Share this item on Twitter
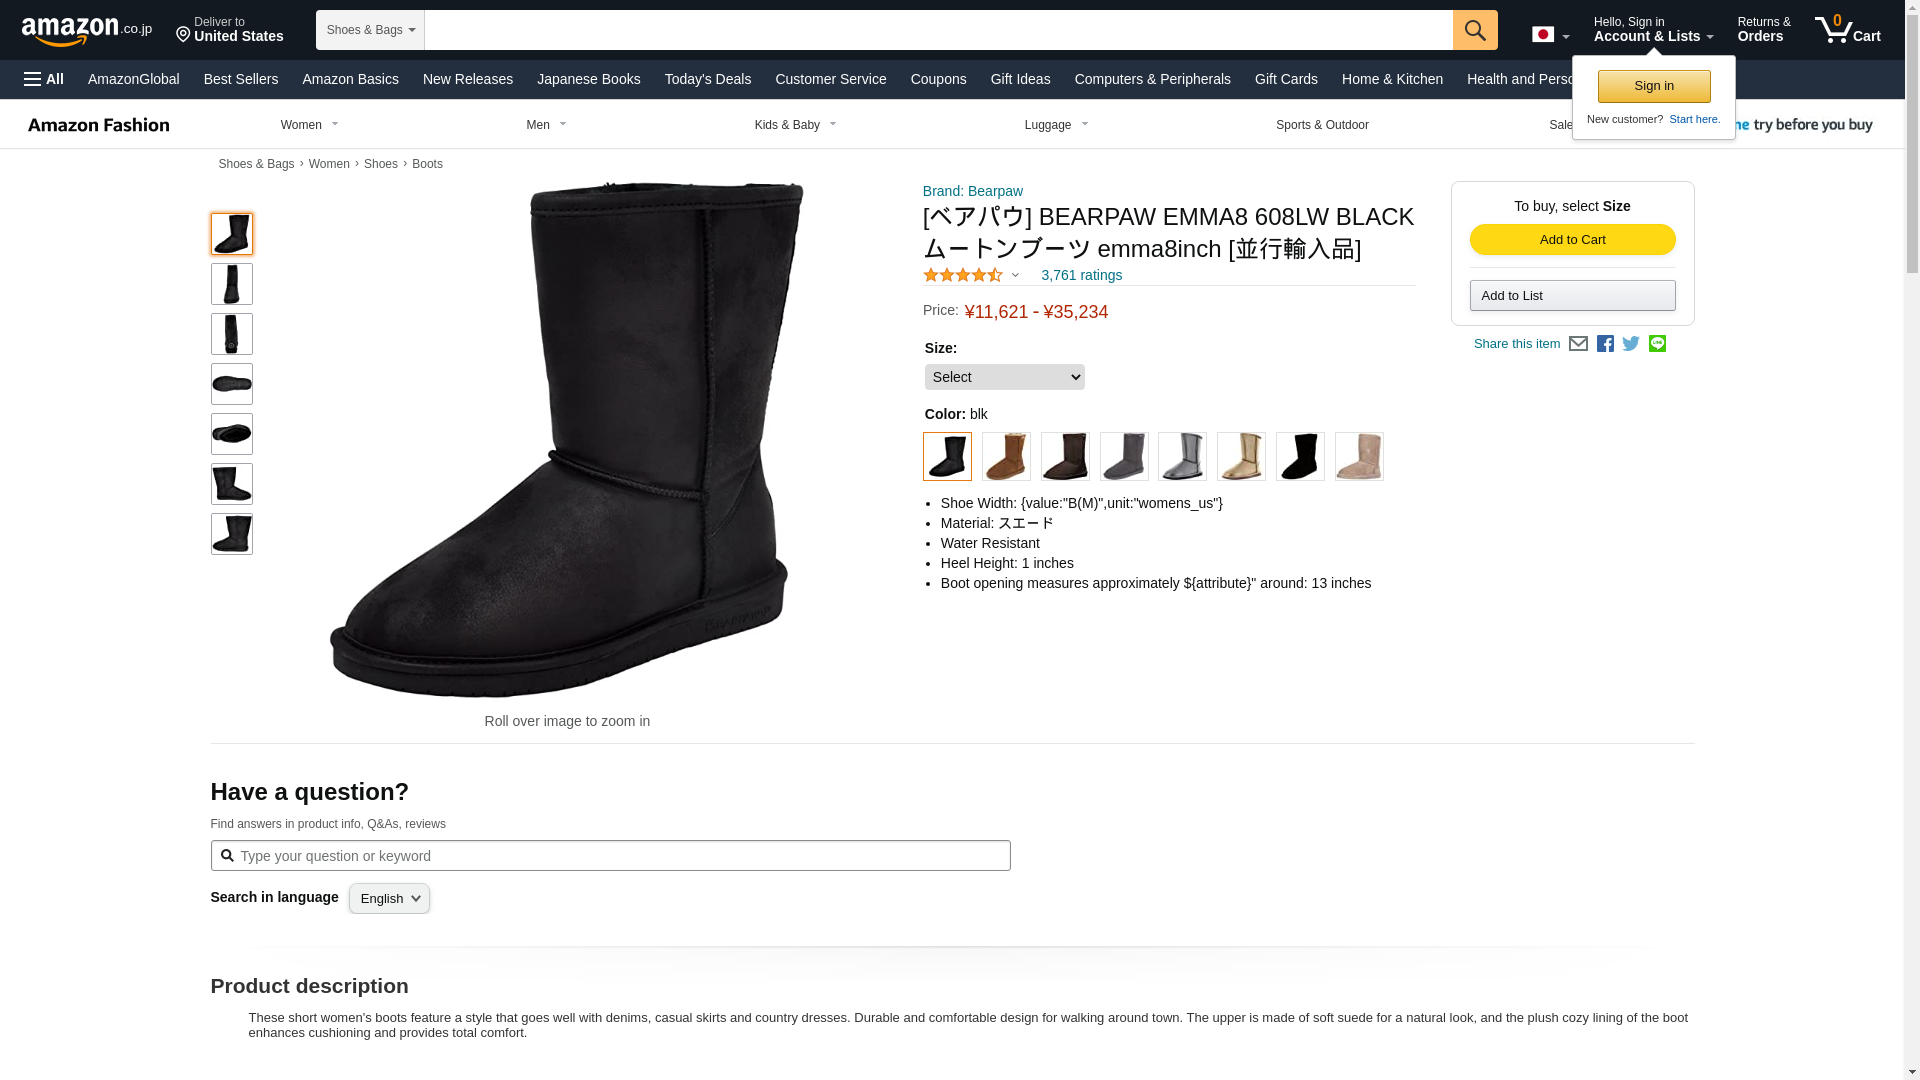Viewport: 1920px width, 1080px height. [1631, 344]
